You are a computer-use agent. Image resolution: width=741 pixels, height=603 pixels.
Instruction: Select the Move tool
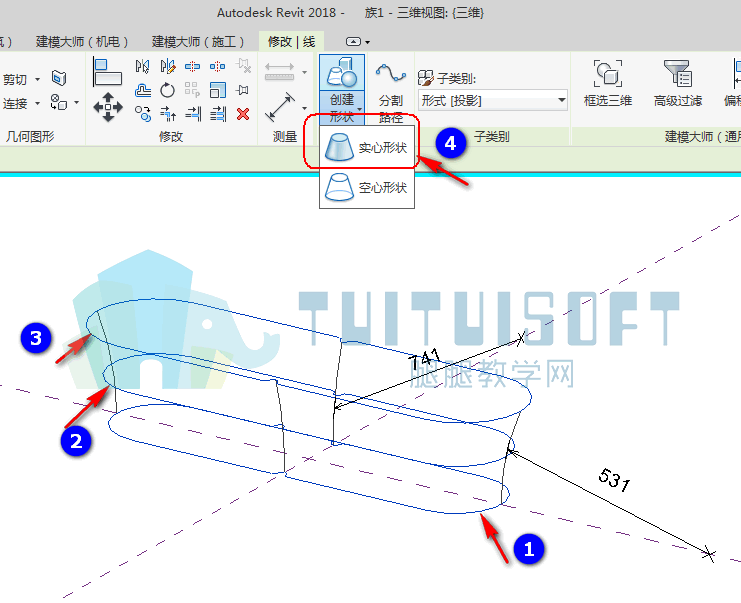coord(108,107)
